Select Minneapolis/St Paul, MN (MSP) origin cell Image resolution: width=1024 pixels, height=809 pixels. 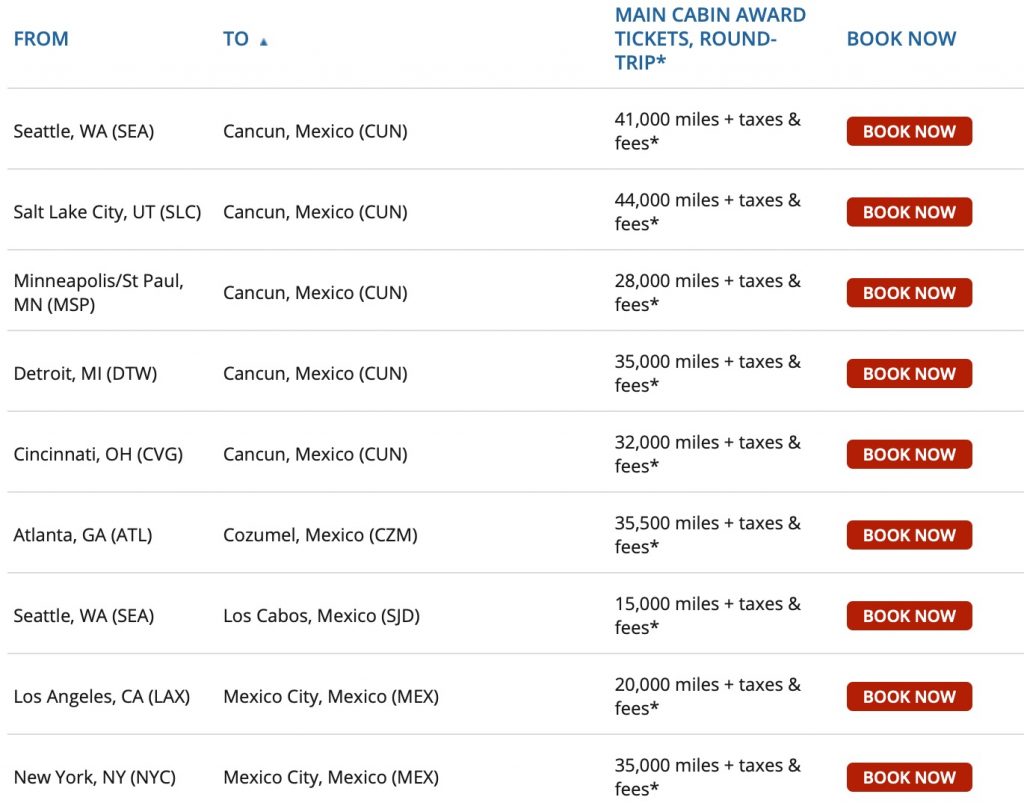[98, 293]
